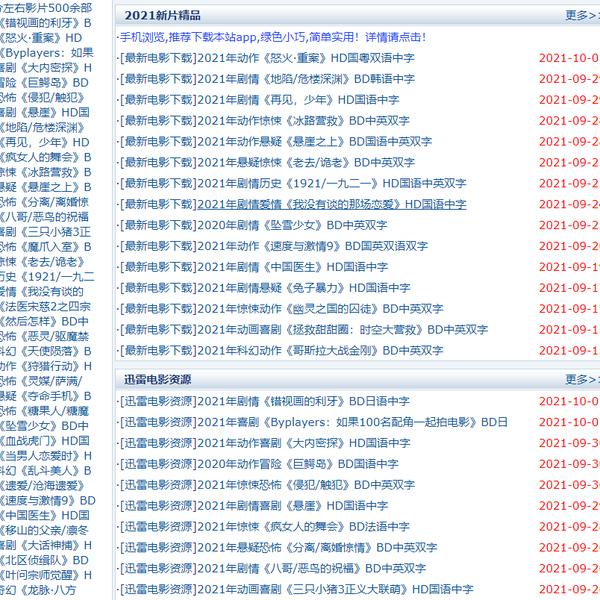
Task: Open left sidebar 《八哥/恶鸟的祝福 entry
Action: [x=44, y=217]
